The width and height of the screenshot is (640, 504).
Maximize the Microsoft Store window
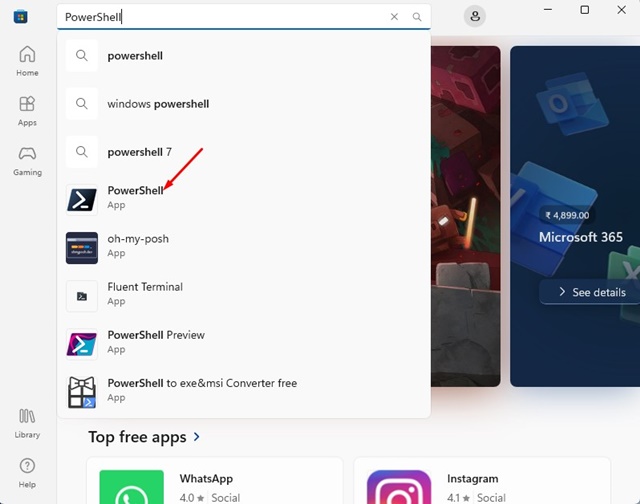[584, 10]
